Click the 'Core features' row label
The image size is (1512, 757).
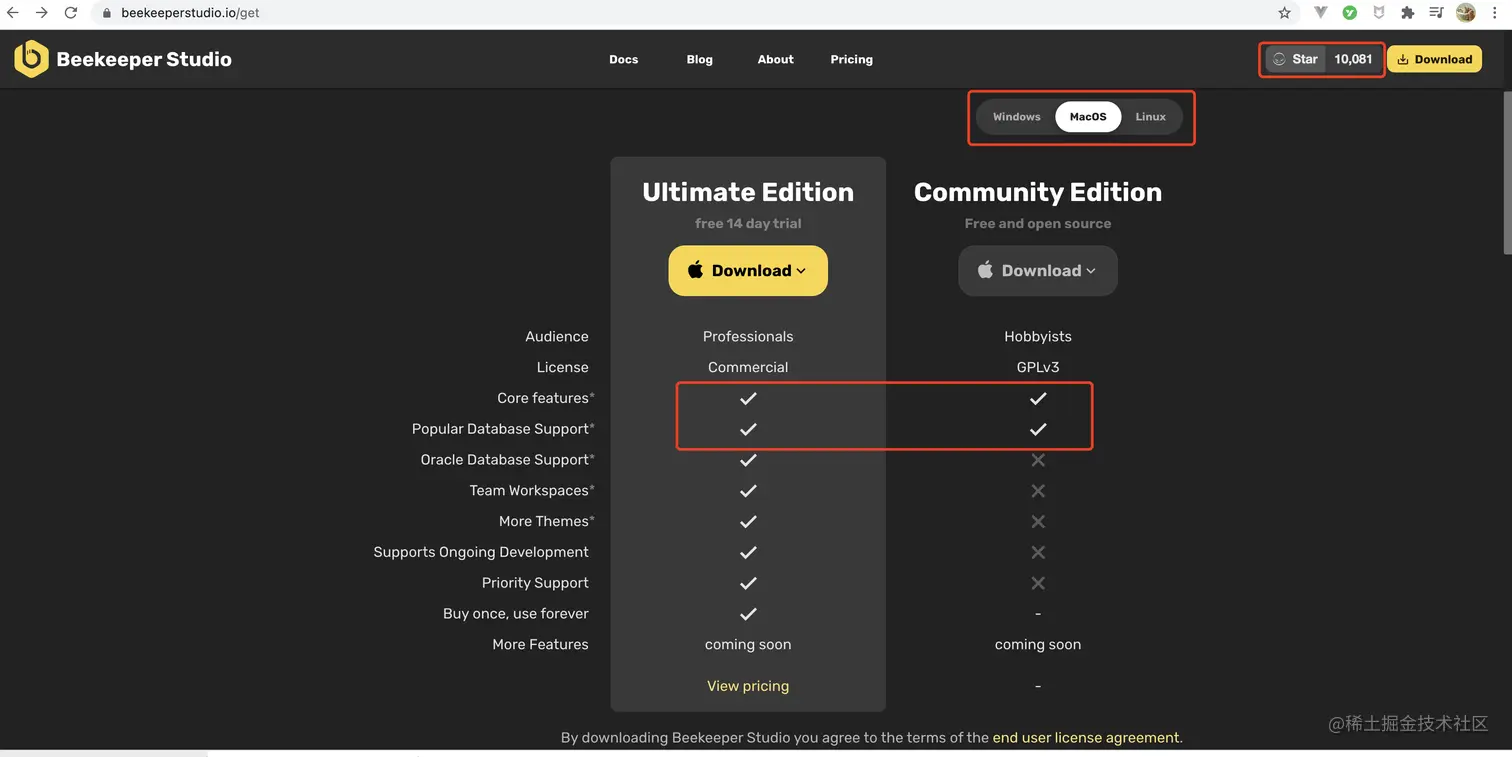pyautogui.click(x=545, y=398)
